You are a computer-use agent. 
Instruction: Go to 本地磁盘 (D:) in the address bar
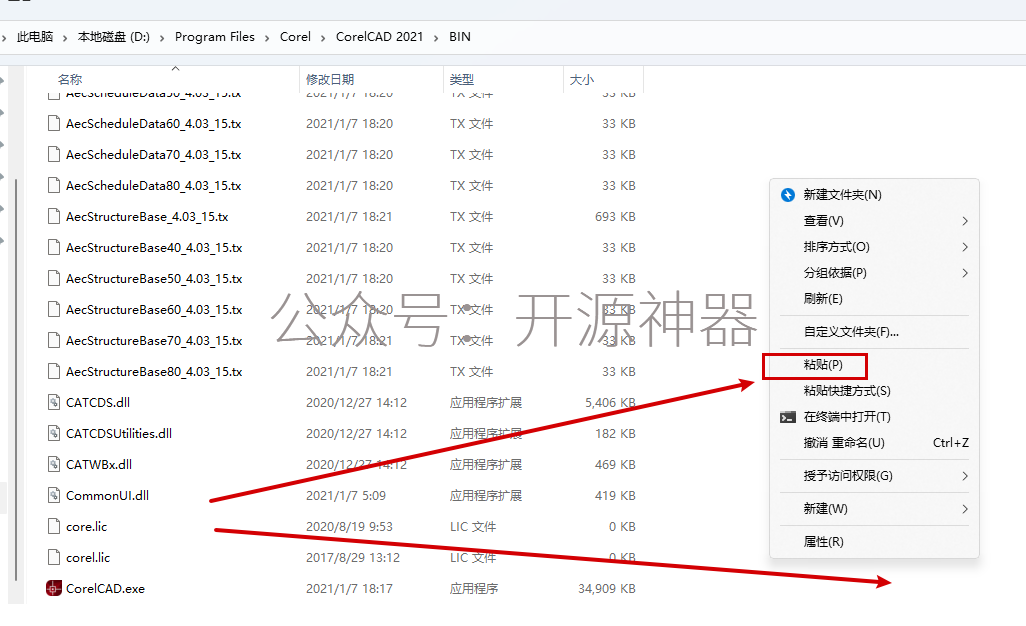114,37
